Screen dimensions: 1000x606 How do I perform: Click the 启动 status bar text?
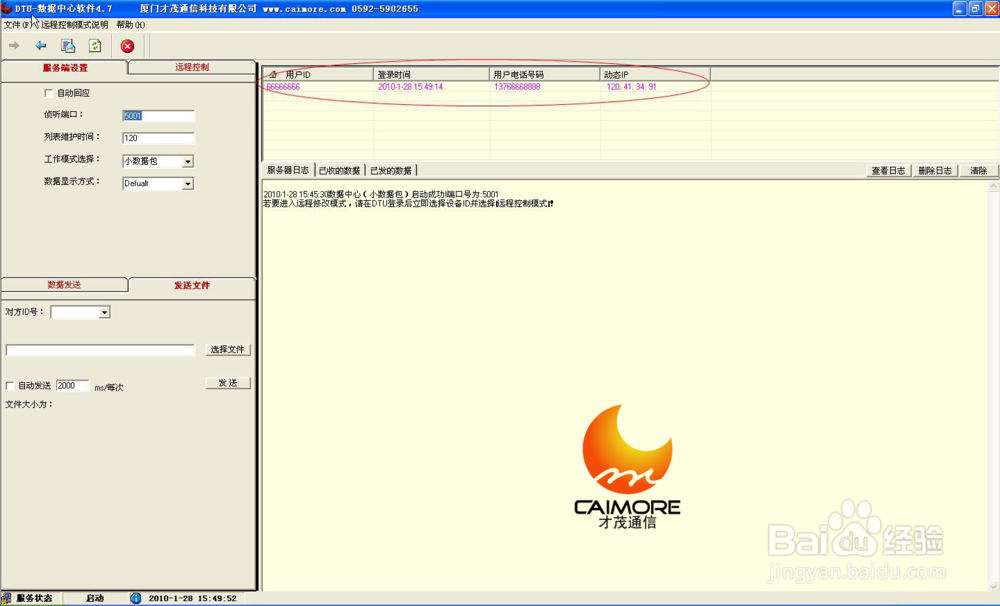pyautogui.click(x=95, y=598)
